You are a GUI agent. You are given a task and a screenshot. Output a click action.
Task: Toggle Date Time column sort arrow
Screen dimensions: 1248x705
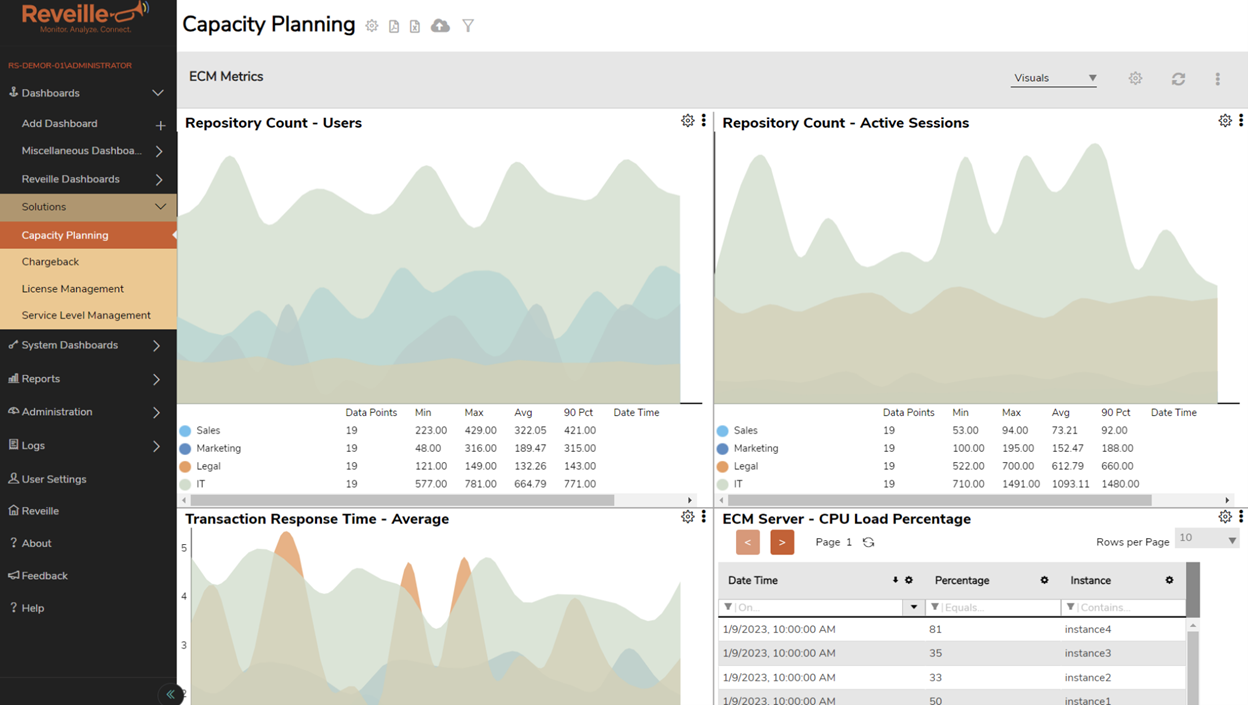[x=895, y=580]
